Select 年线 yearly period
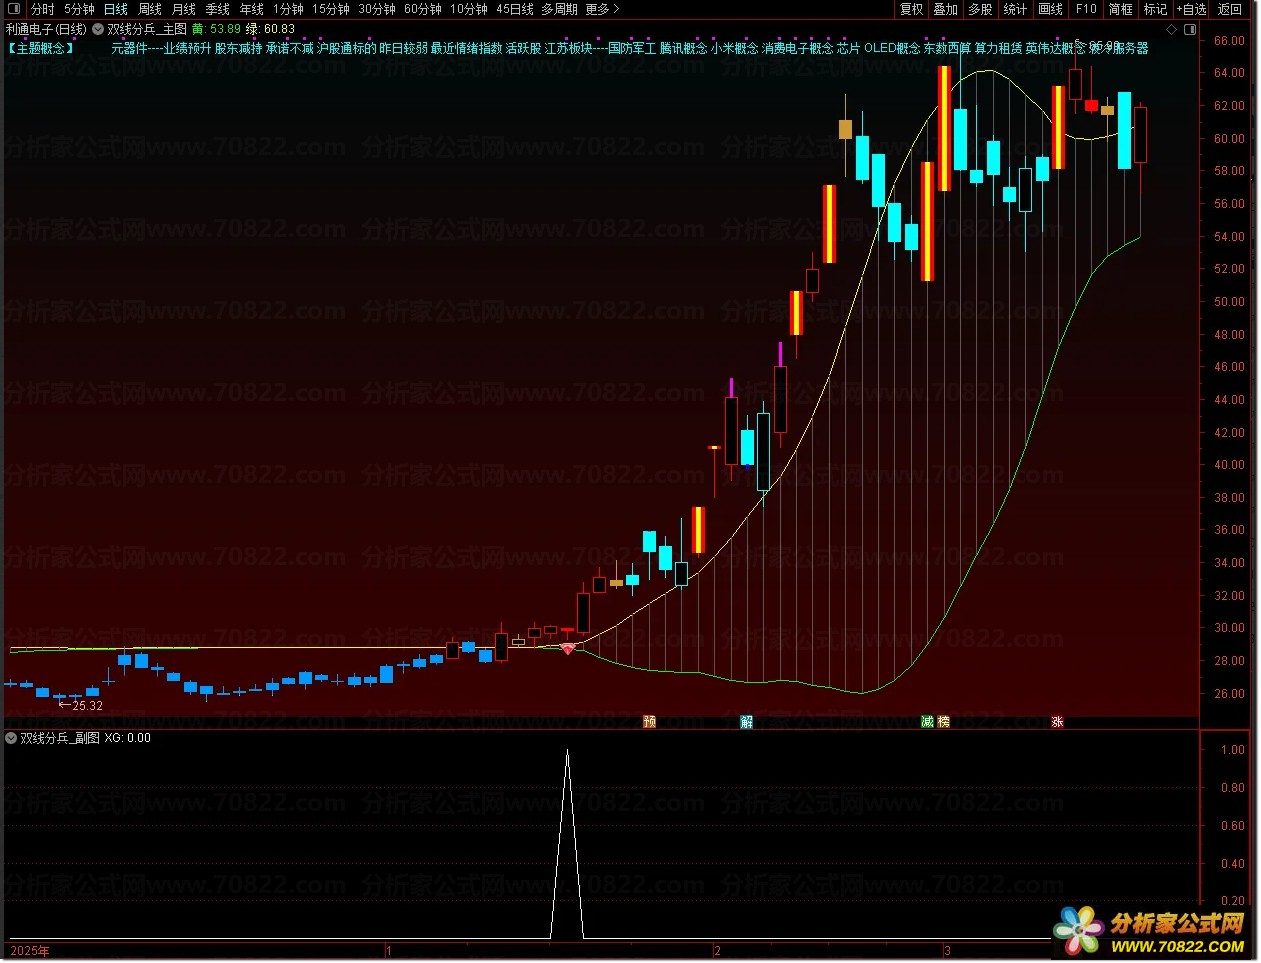 coord(252,9)
